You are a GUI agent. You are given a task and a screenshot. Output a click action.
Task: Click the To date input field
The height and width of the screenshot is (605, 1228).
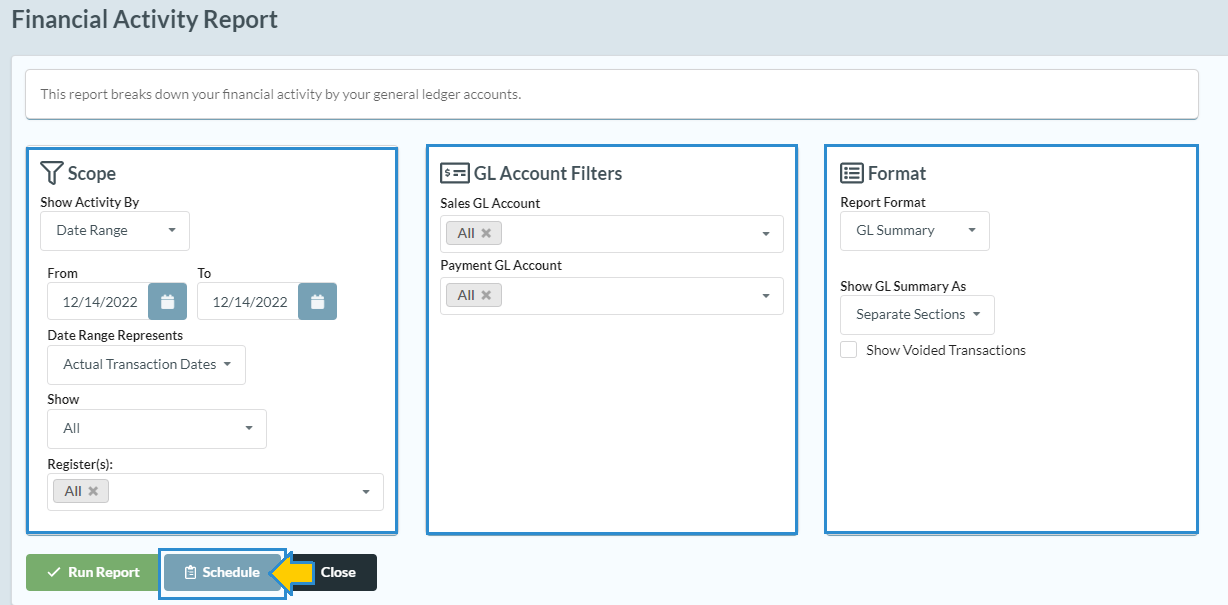249,302
